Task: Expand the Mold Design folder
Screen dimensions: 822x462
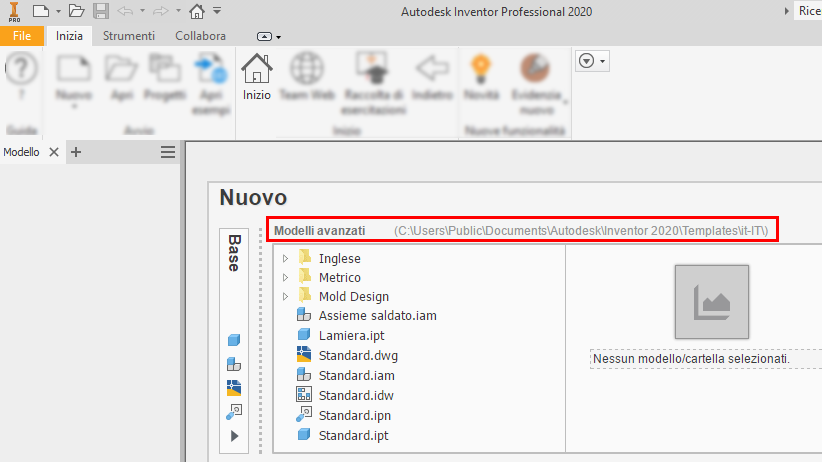Action: [285, 296]
